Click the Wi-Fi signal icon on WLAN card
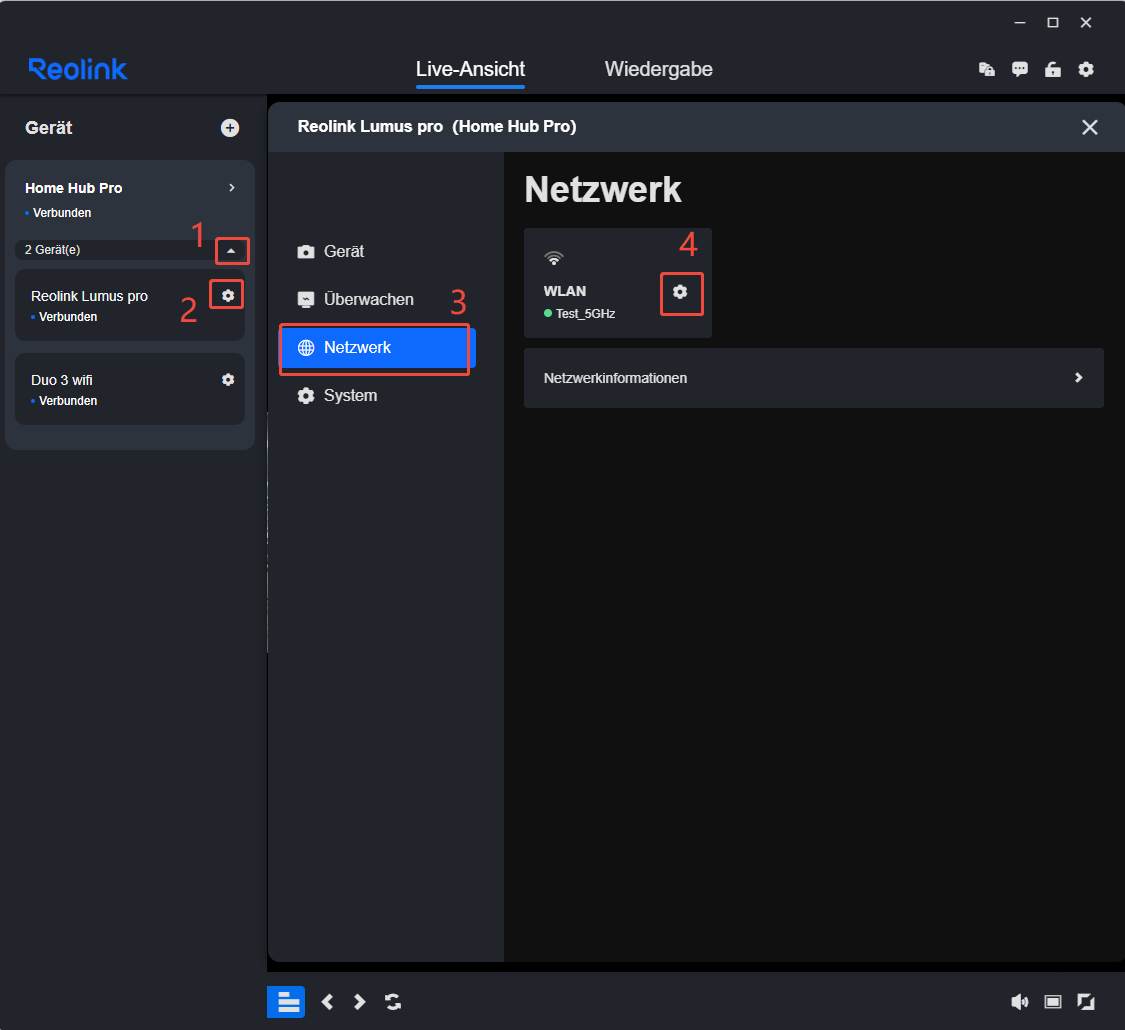The height and width of the screenshot is (1030, 1125). pos(554,258)
